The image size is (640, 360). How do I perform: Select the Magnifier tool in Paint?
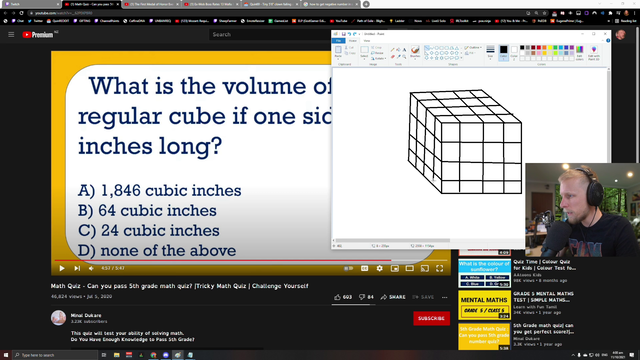tap(404, 57)
